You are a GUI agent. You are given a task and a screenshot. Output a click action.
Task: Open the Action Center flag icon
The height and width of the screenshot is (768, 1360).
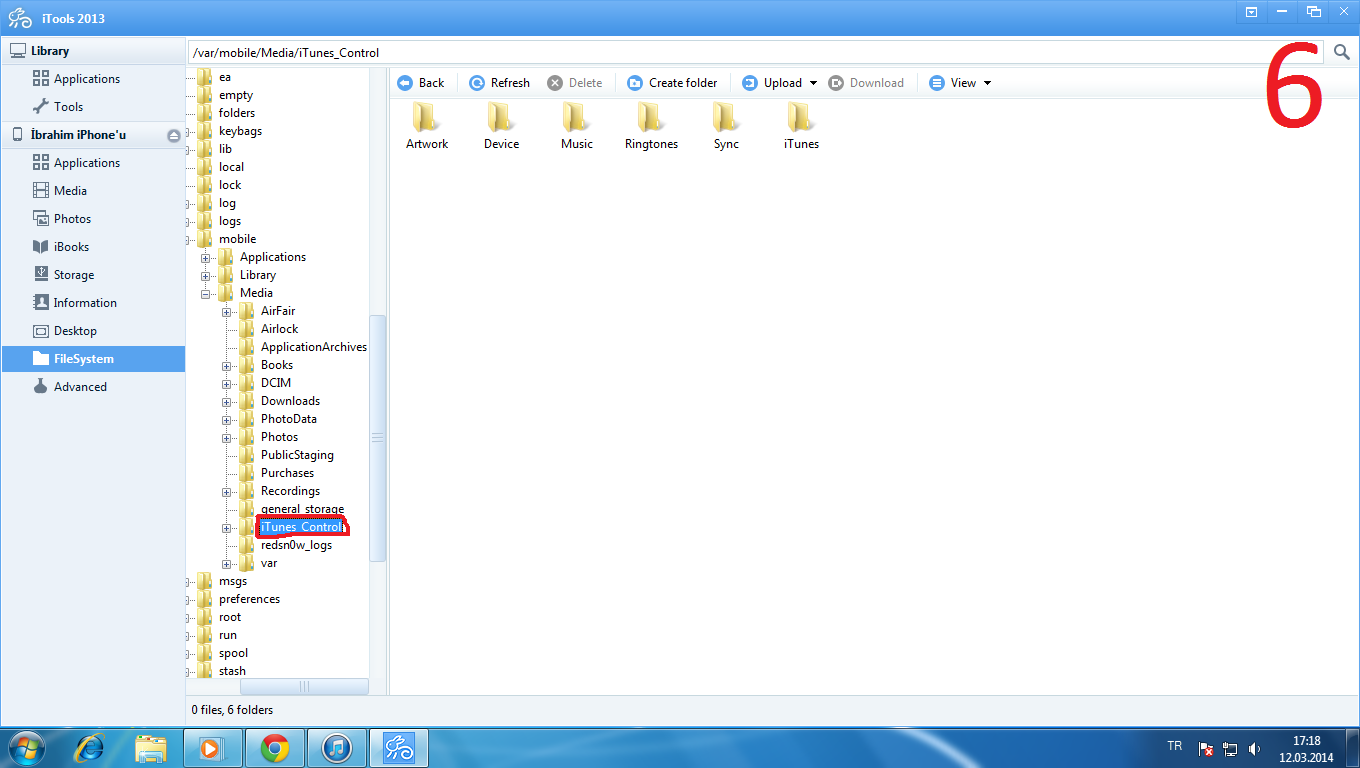tap(1207, 748)
